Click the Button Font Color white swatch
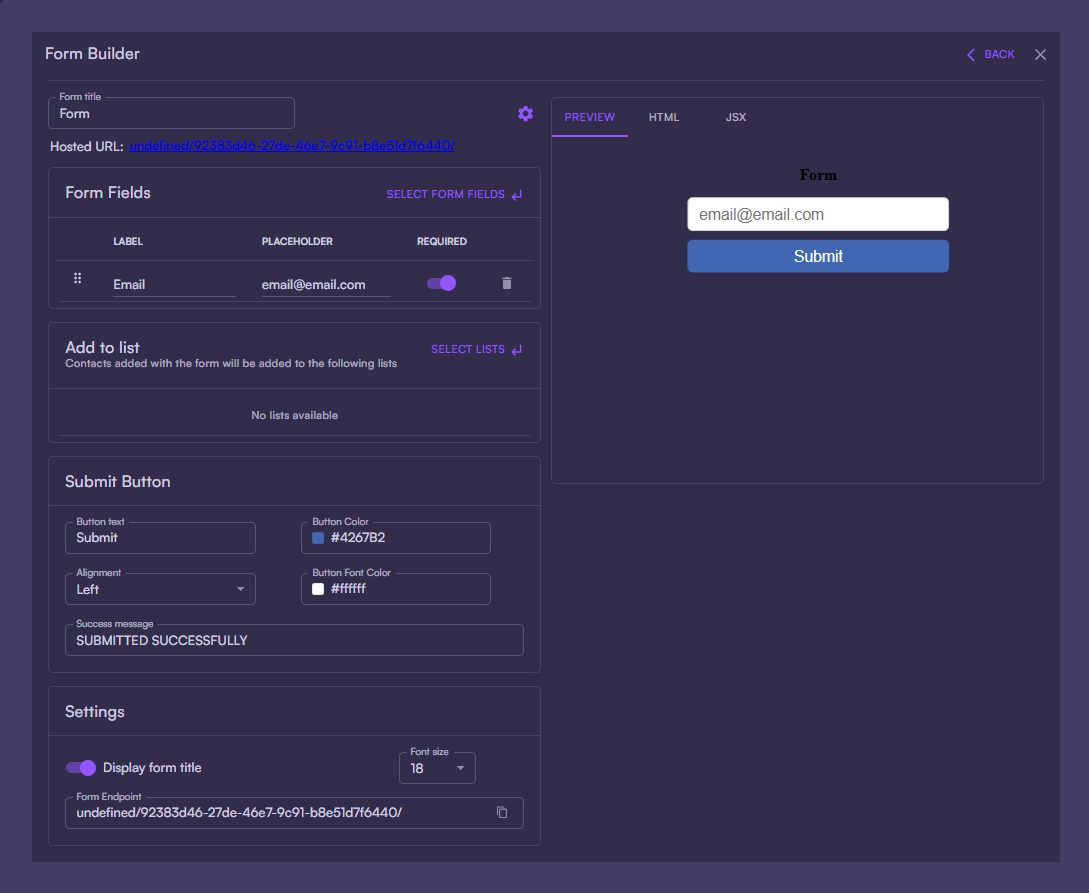 318,589
